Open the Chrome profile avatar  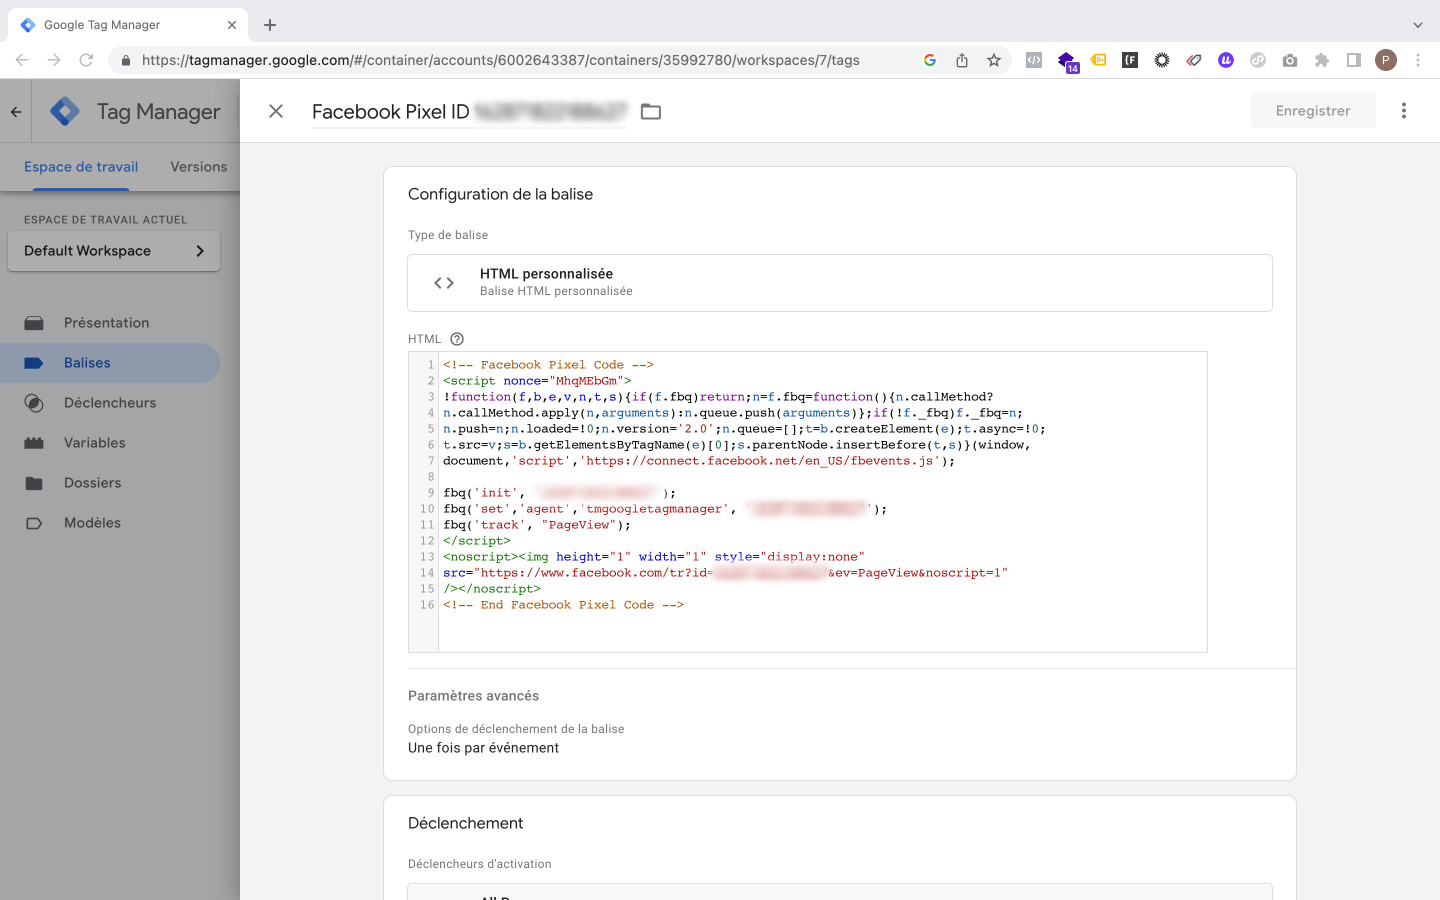tap(1386, 60)
